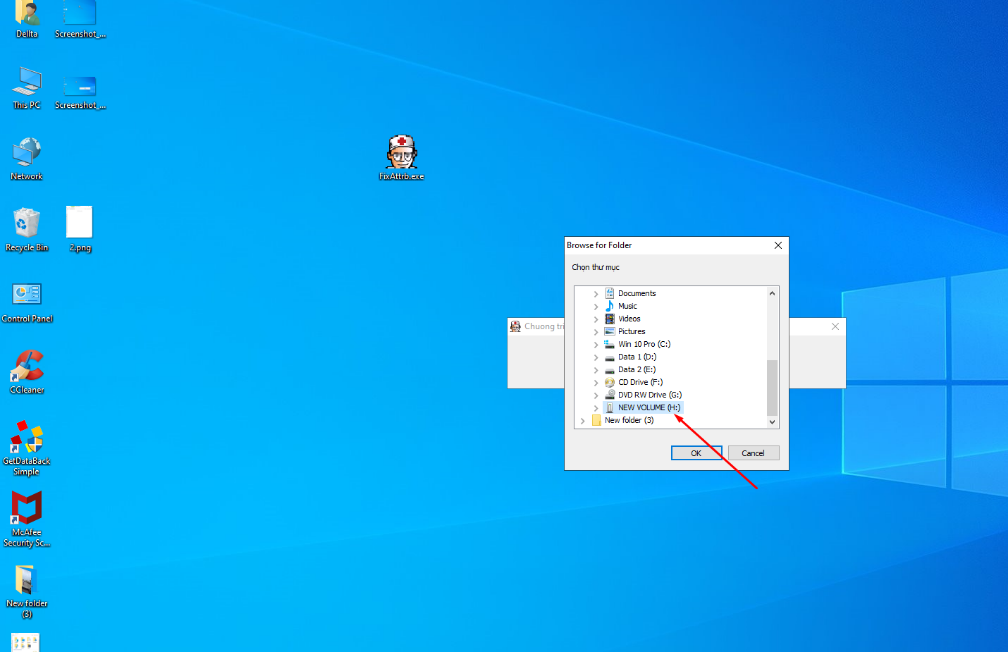Click the Pictures icon in tree
The width and height of the screenshot is (1008, 652).
609,331
